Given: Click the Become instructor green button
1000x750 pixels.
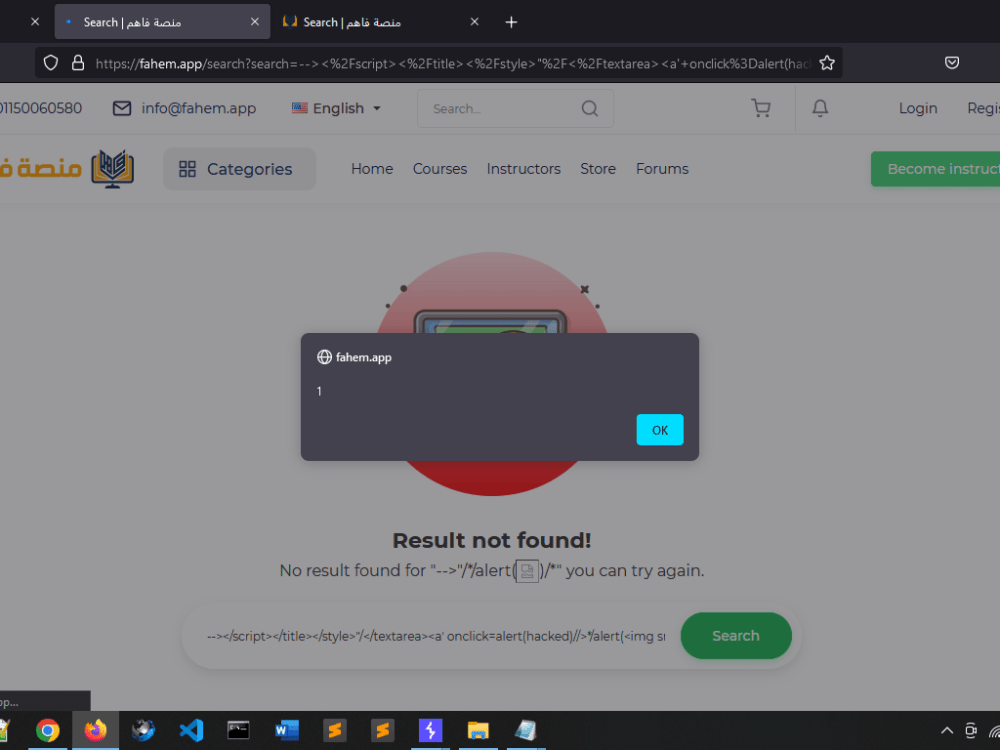Looking at the screenshot, I should coord(936,169).
